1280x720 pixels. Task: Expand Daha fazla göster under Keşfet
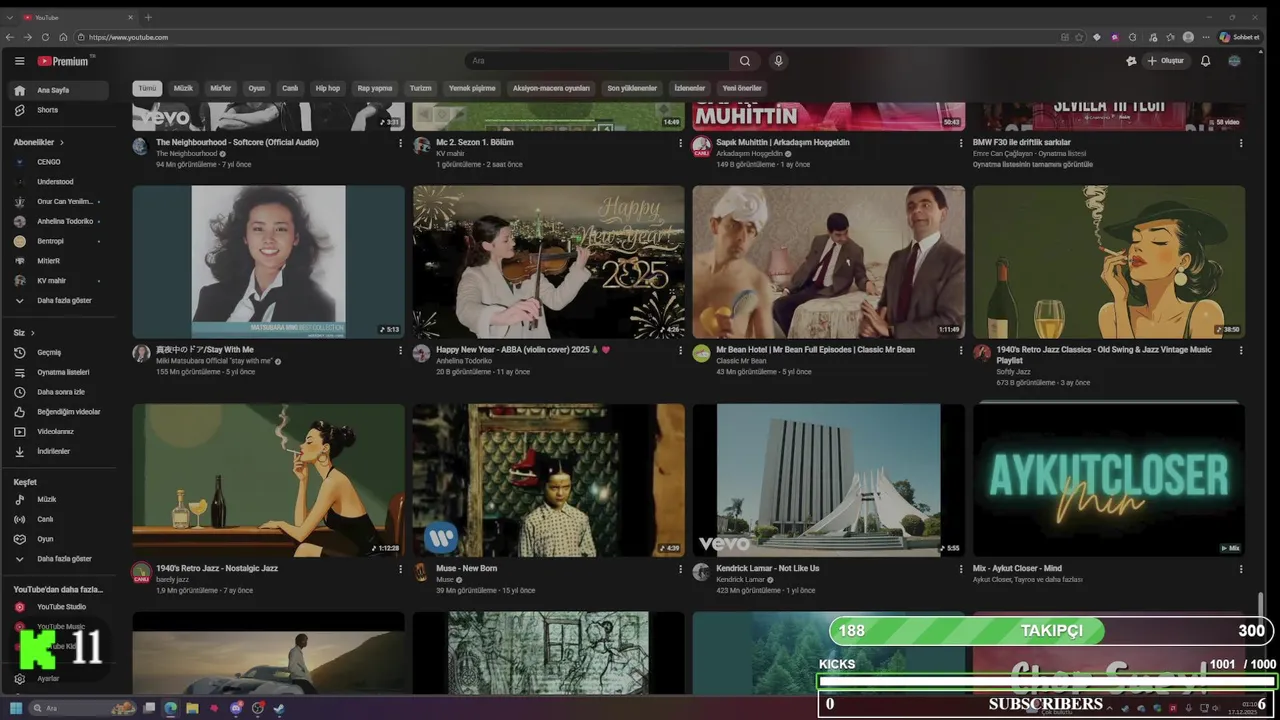(60, 559)
